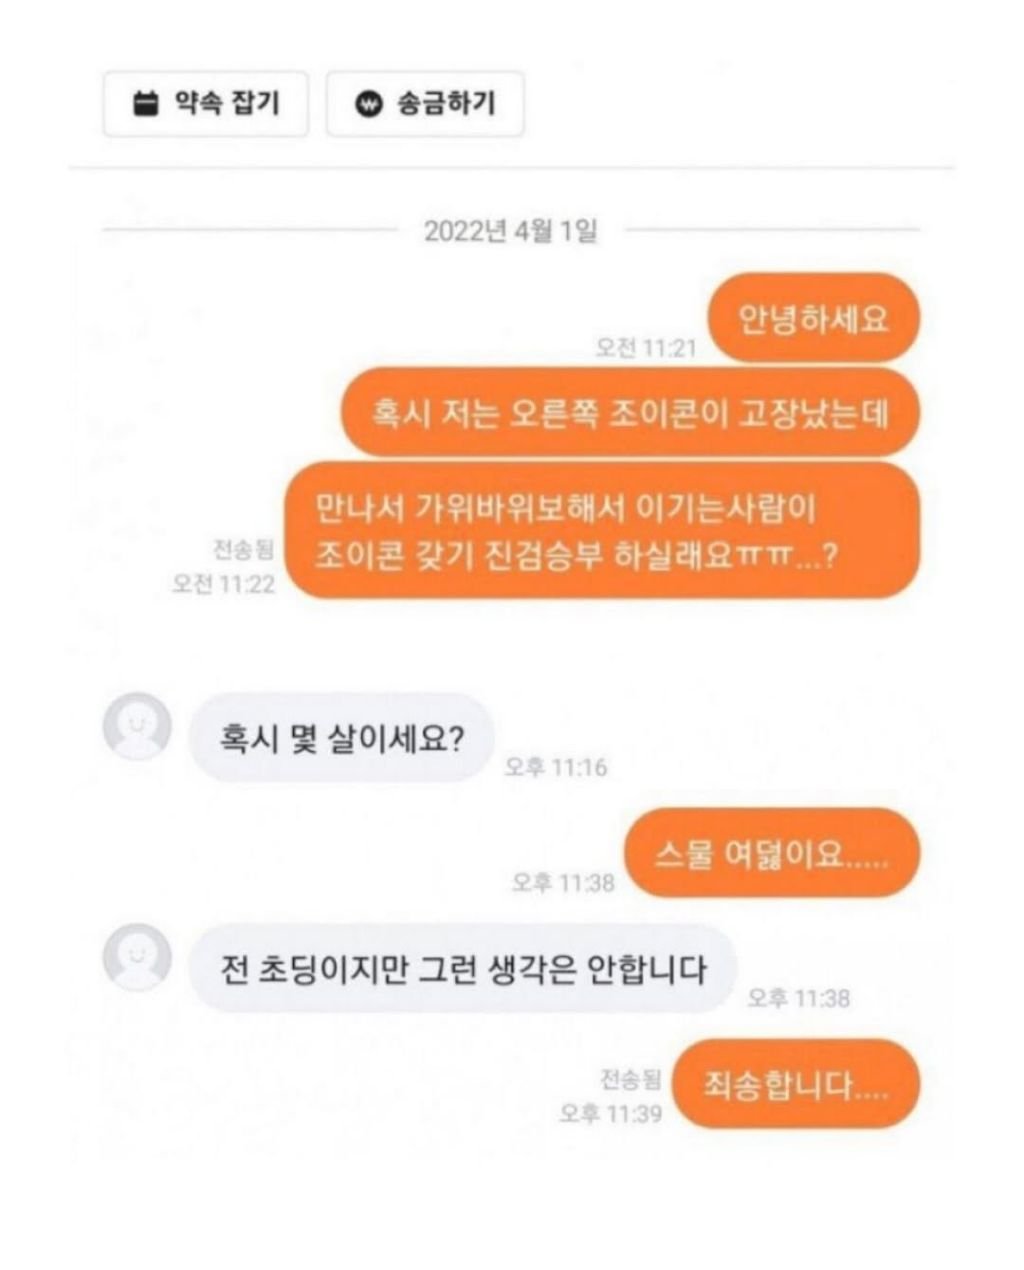Click the won coin icon in 송금하기
Viewport: 1024px width, 1270px height.
coord(370,103)
